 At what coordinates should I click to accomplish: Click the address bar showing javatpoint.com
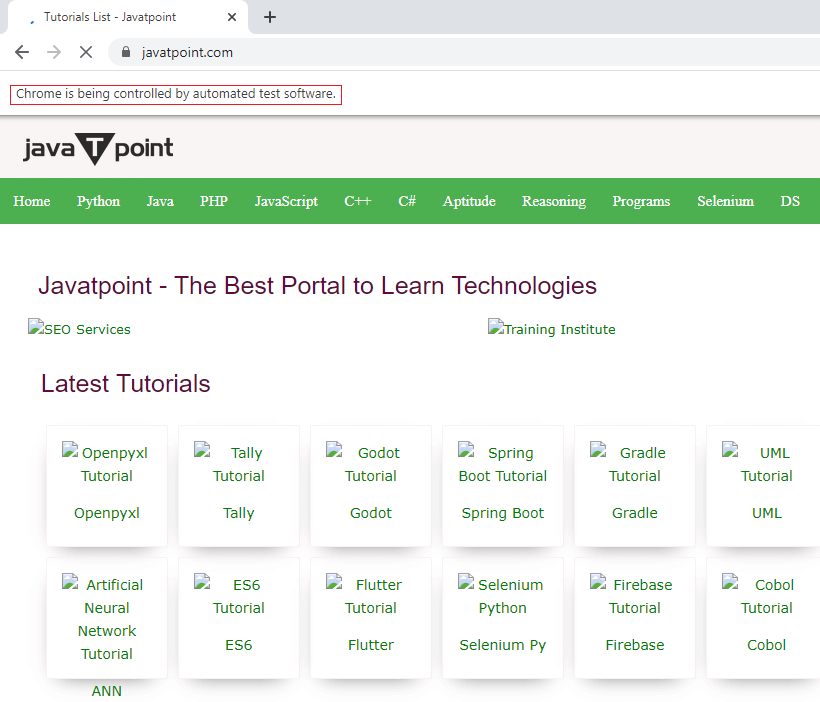(400, 52)
